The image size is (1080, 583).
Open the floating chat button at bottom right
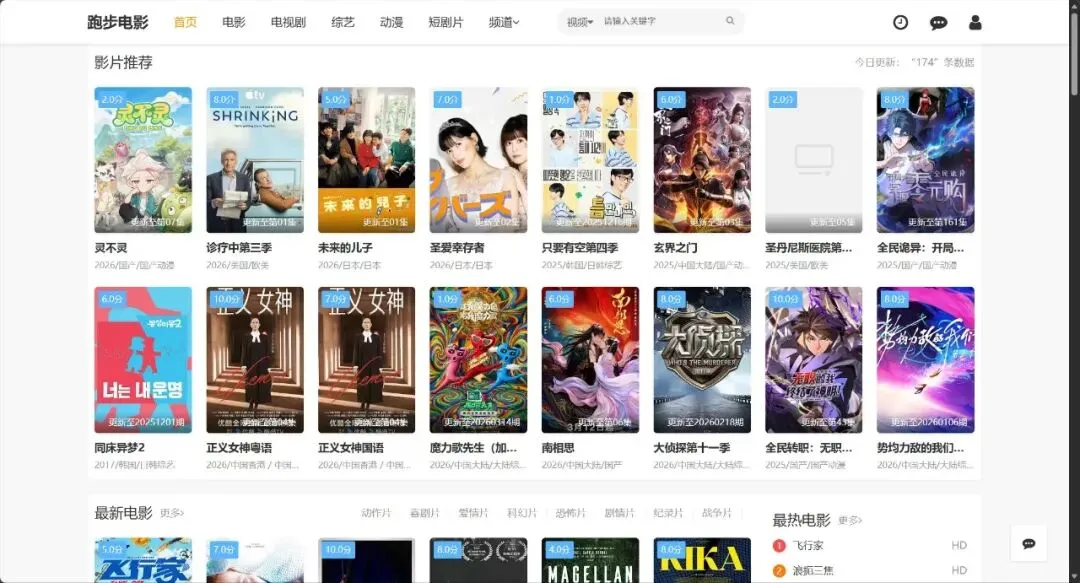(1028, 544)
